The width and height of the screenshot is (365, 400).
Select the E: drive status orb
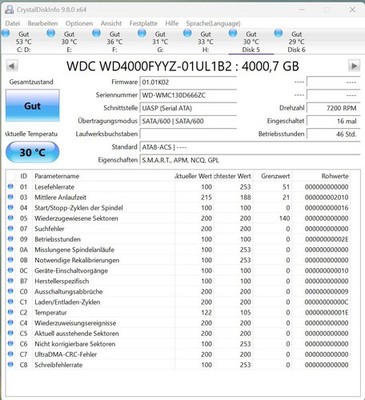[51, 33]
